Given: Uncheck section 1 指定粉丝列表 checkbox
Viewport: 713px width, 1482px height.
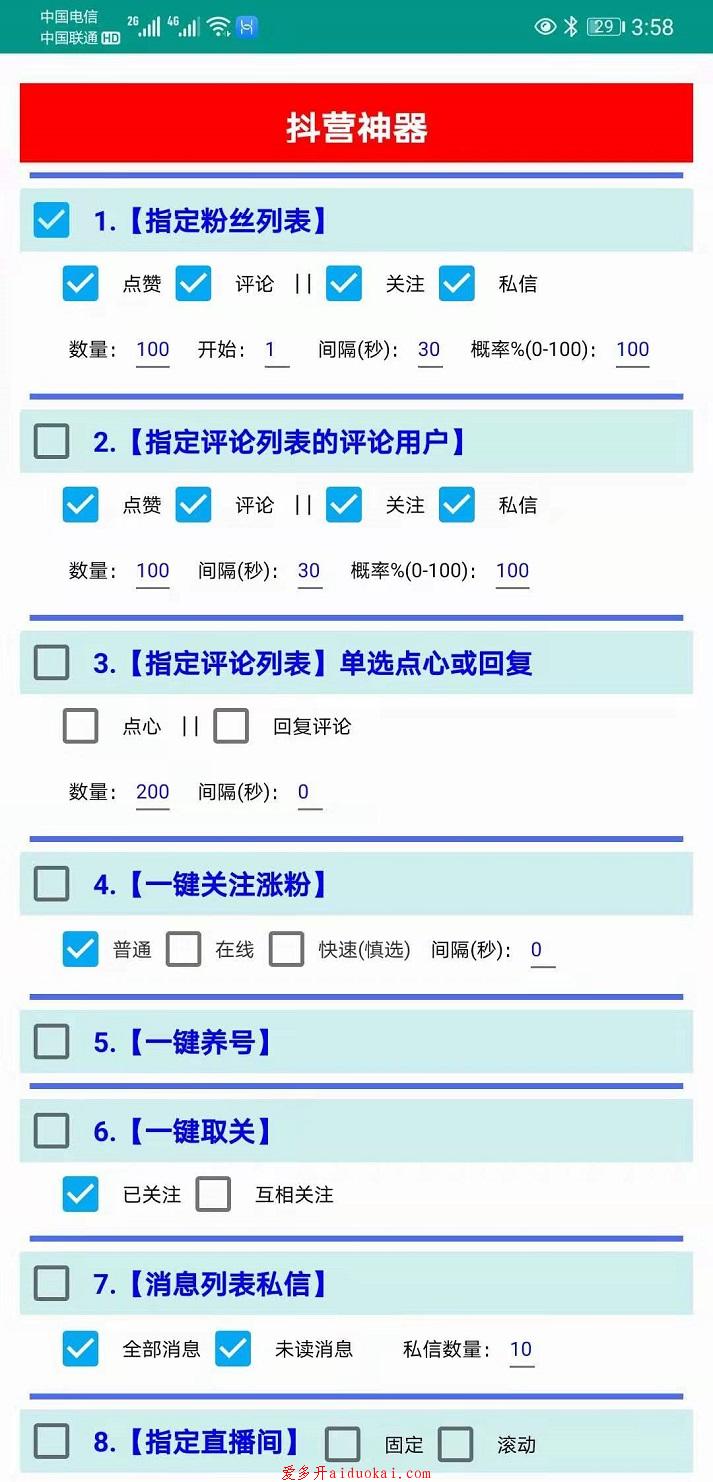Looking at the screenshot, I should (x=52, y=220).
